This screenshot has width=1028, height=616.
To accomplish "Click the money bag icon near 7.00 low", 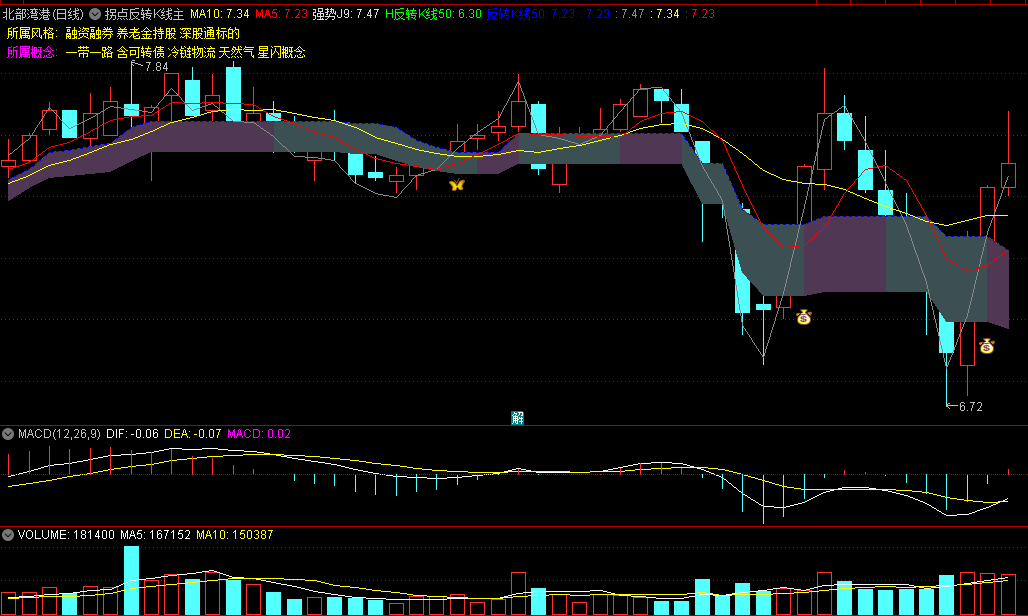I will pyautogui.click(x=804, y=317).
